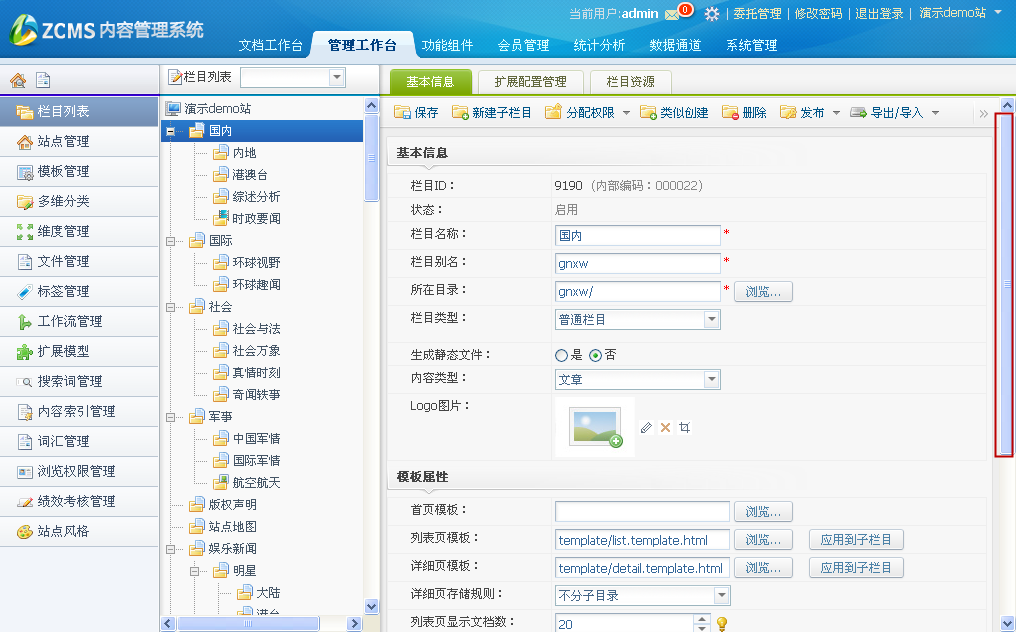Open the settings gear icon in header
Viewport: 1016px width, 632px height.
click(x=712, y=14)
